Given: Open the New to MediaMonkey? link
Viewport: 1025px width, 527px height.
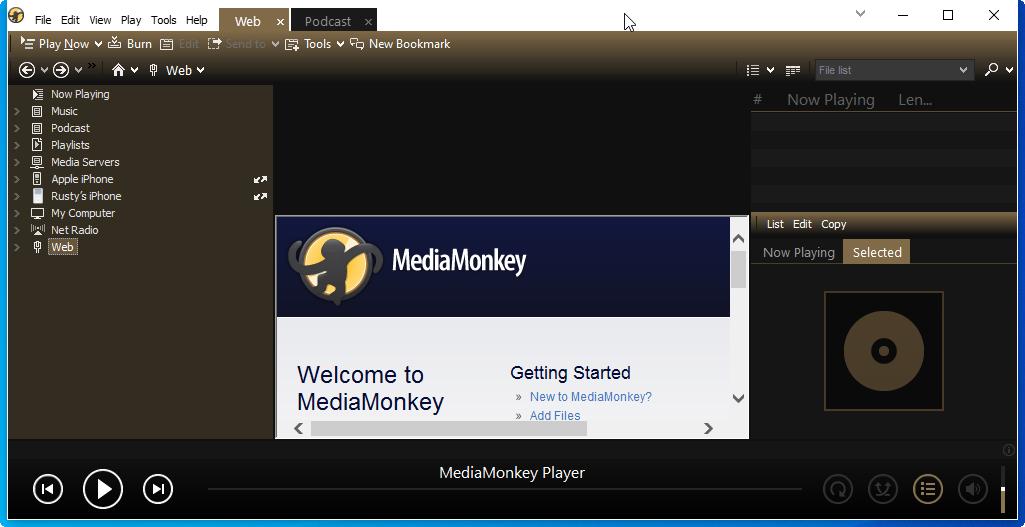Looking at the screenshot, I should [x=590, y=397].
